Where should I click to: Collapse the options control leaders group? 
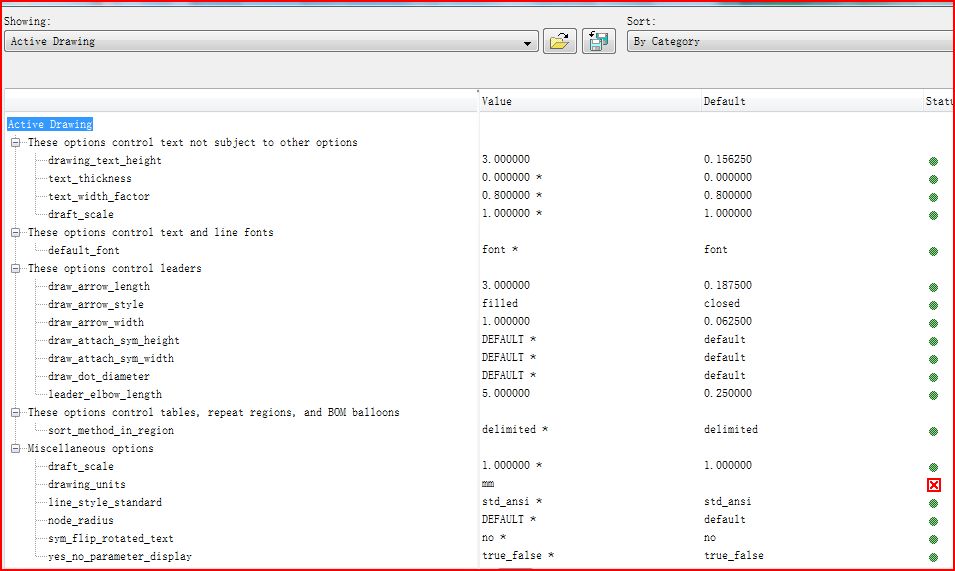(x=16, y=268)
